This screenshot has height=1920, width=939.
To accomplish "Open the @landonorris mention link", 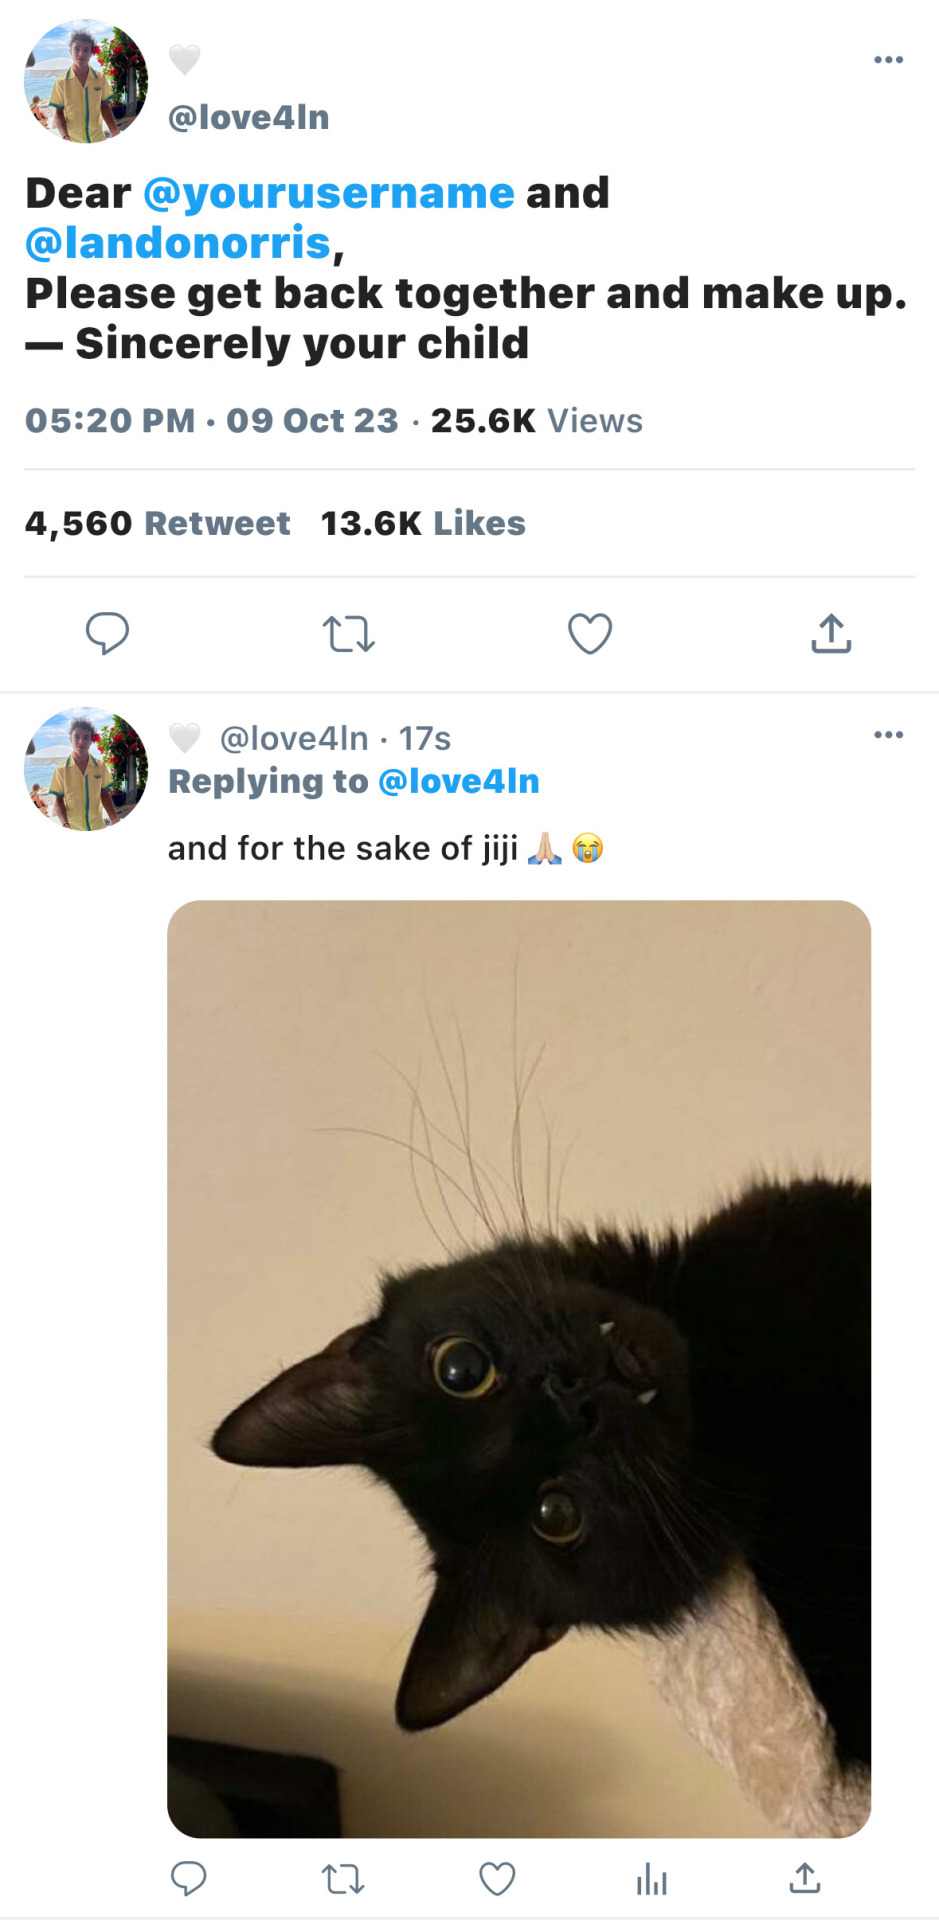I will 178,243.
